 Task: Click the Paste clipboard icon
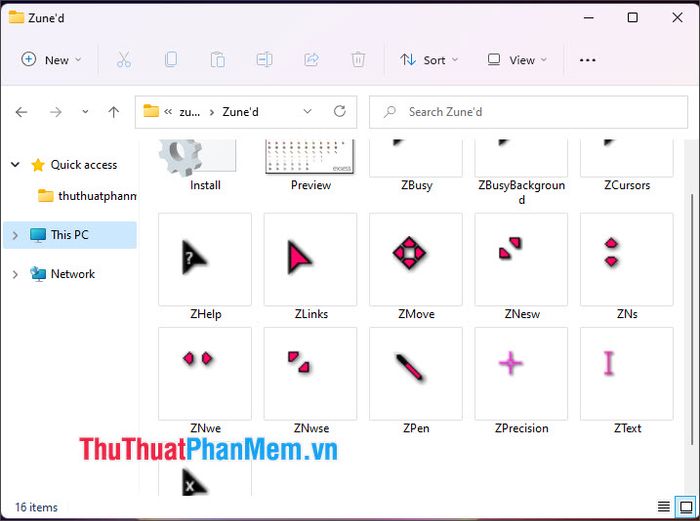(217, 59)
